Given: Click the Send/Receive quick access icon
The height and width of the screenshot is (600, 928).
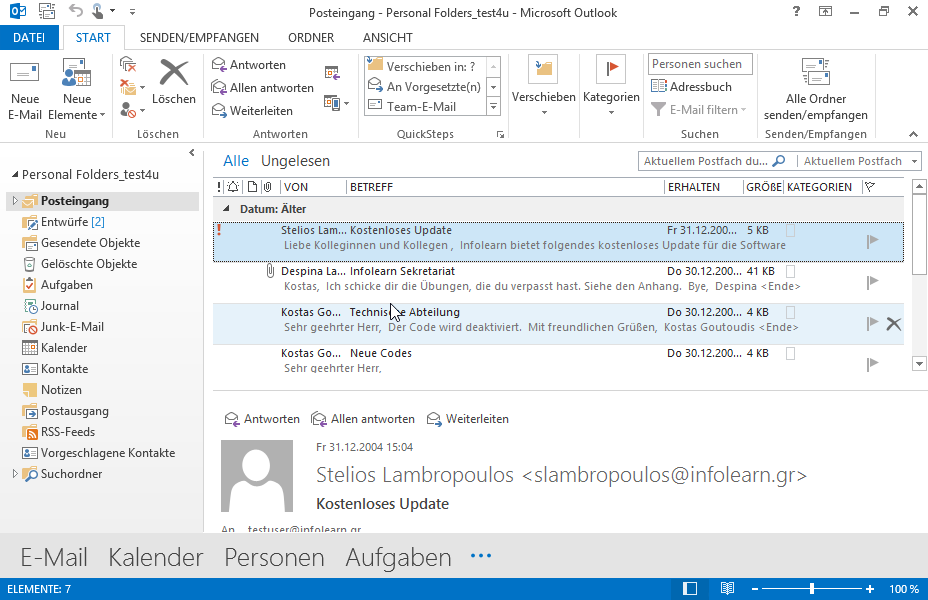Looking at the screenshot, I should [47, 11].
